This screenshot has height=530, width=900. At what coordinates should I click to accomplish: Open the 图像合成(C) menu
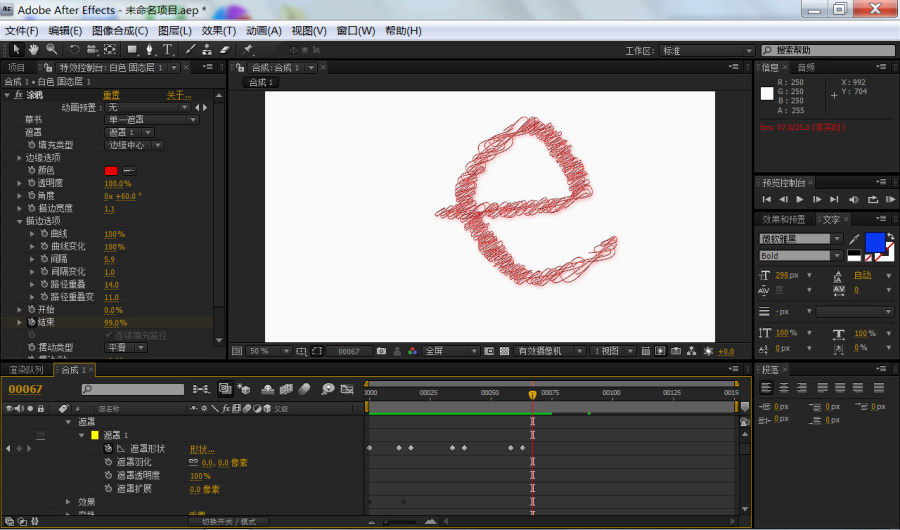tap(120, 31)
